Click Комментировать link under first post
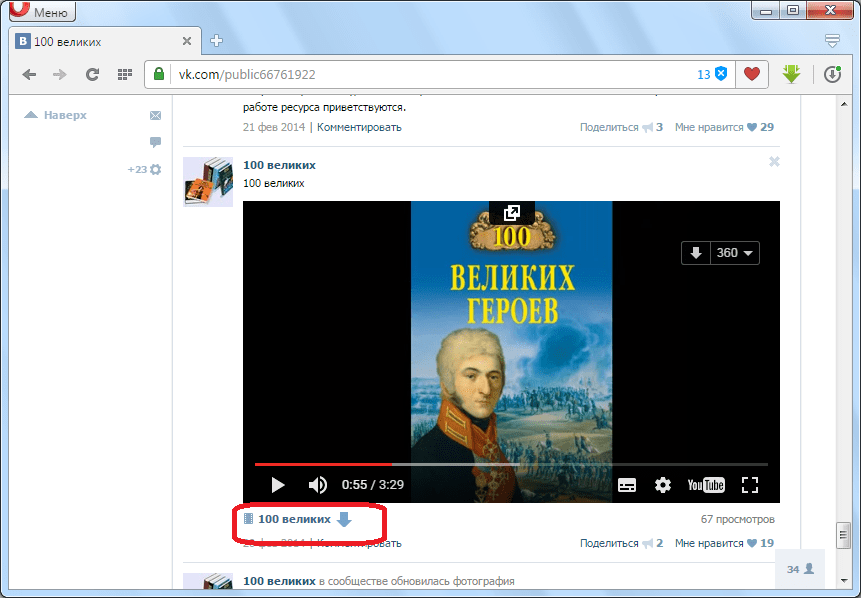The height and width of the screenshot is (598, 861). point(359,127)
